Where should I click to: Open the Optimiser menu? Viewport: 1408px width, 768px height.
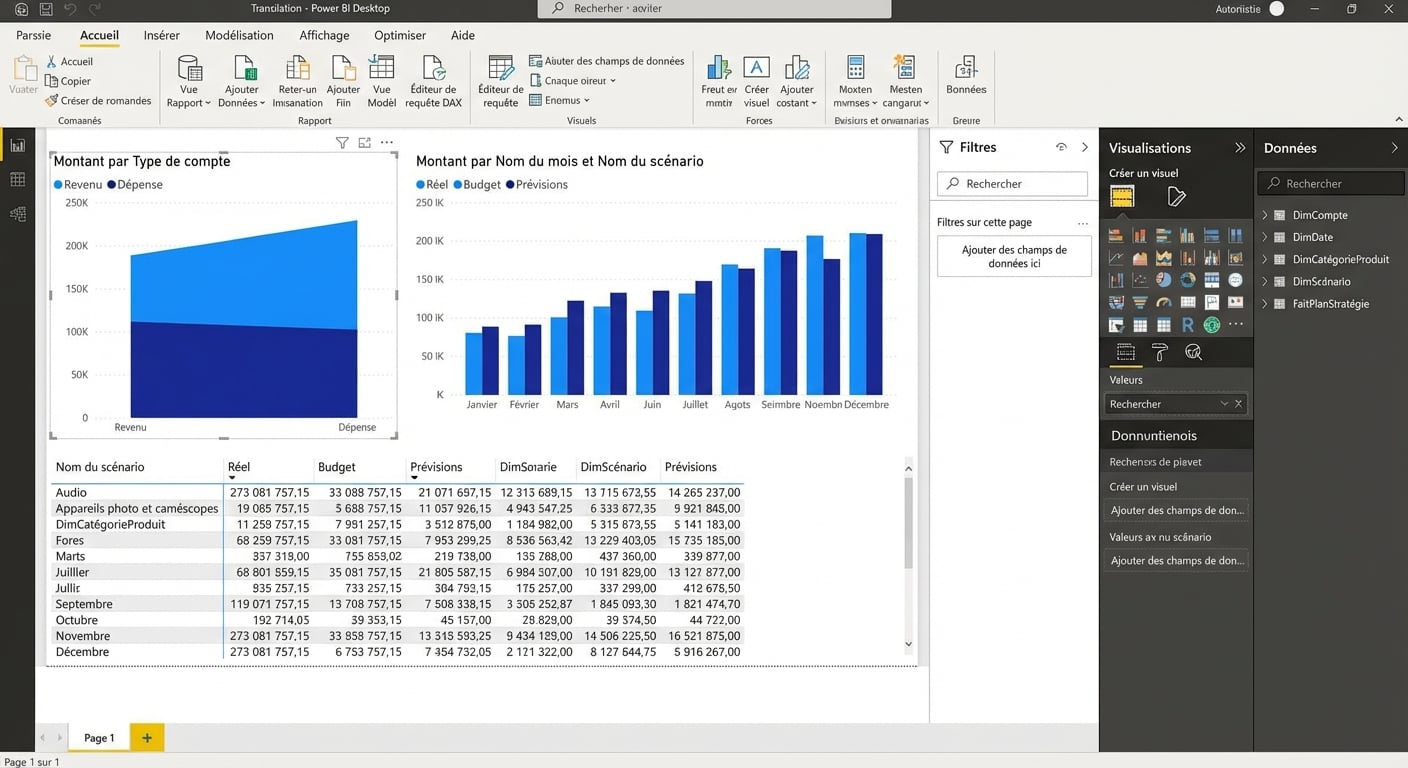tap(400, 35)
